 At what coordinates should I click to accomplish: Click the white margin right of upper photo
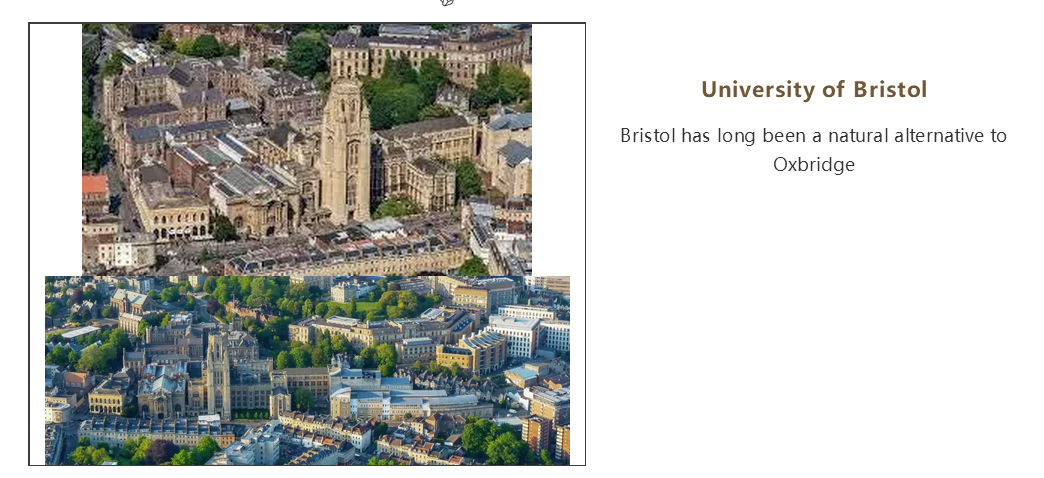coord(558,150)
